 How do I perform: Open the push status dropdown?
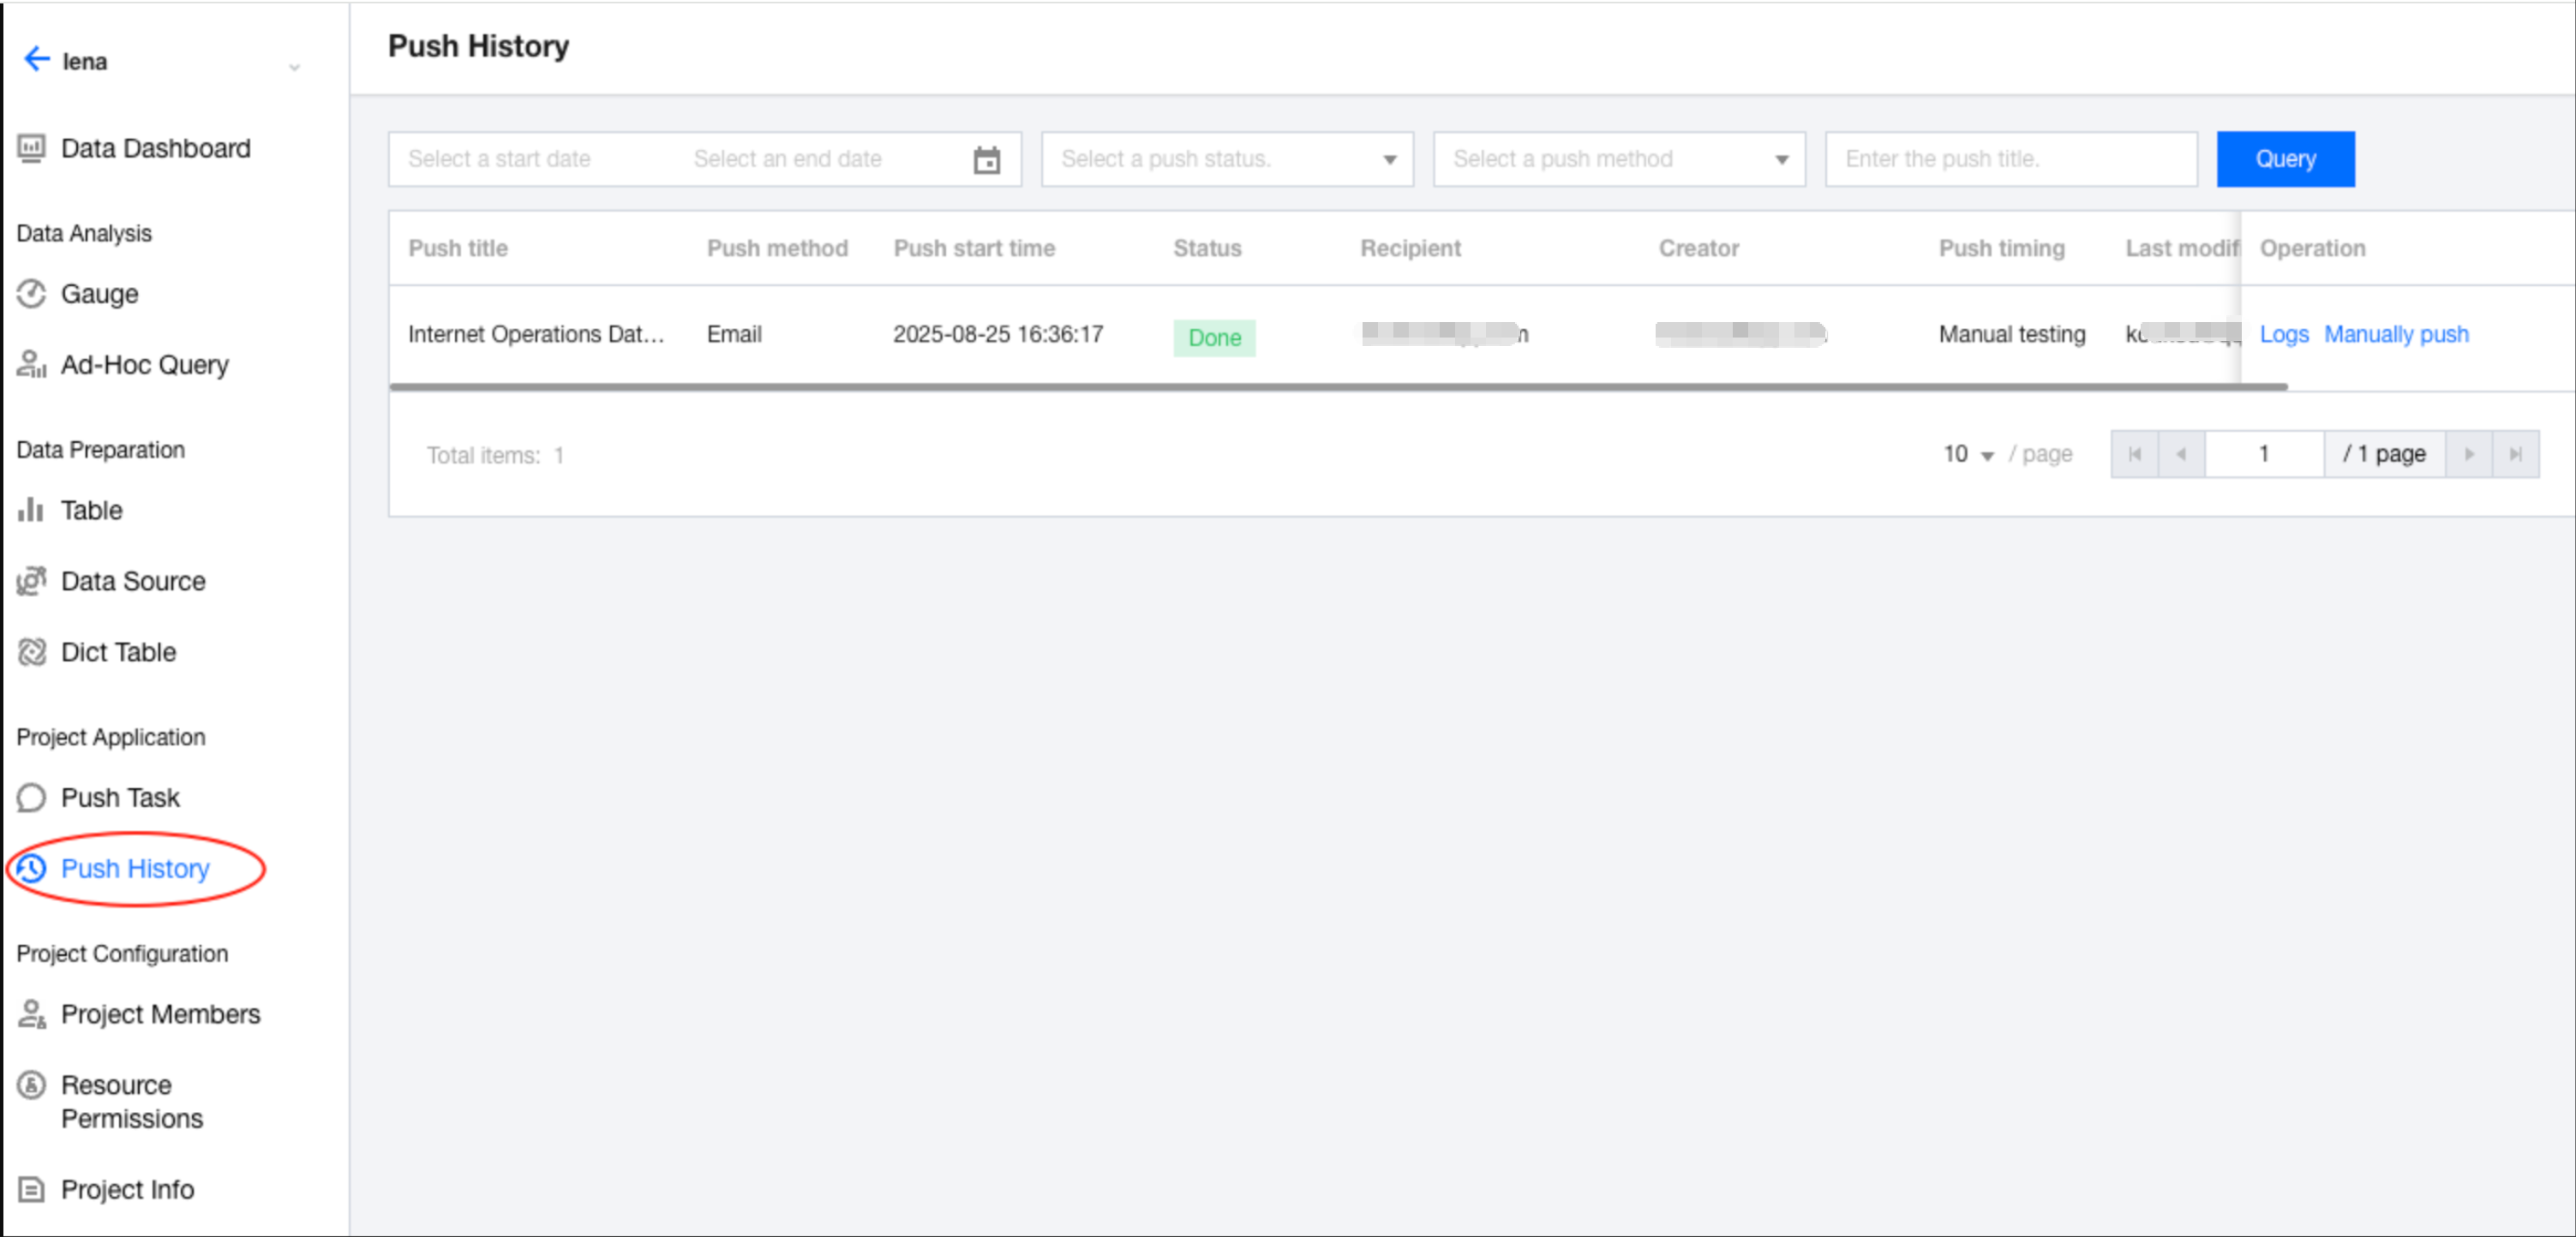pyautogui.click(x=1226, y=159)
